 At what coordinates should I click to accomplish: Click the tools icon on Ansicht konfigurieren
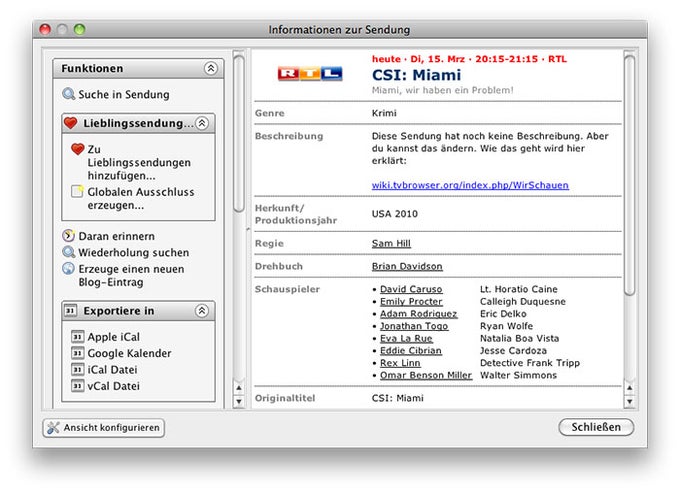pos(53,428)
